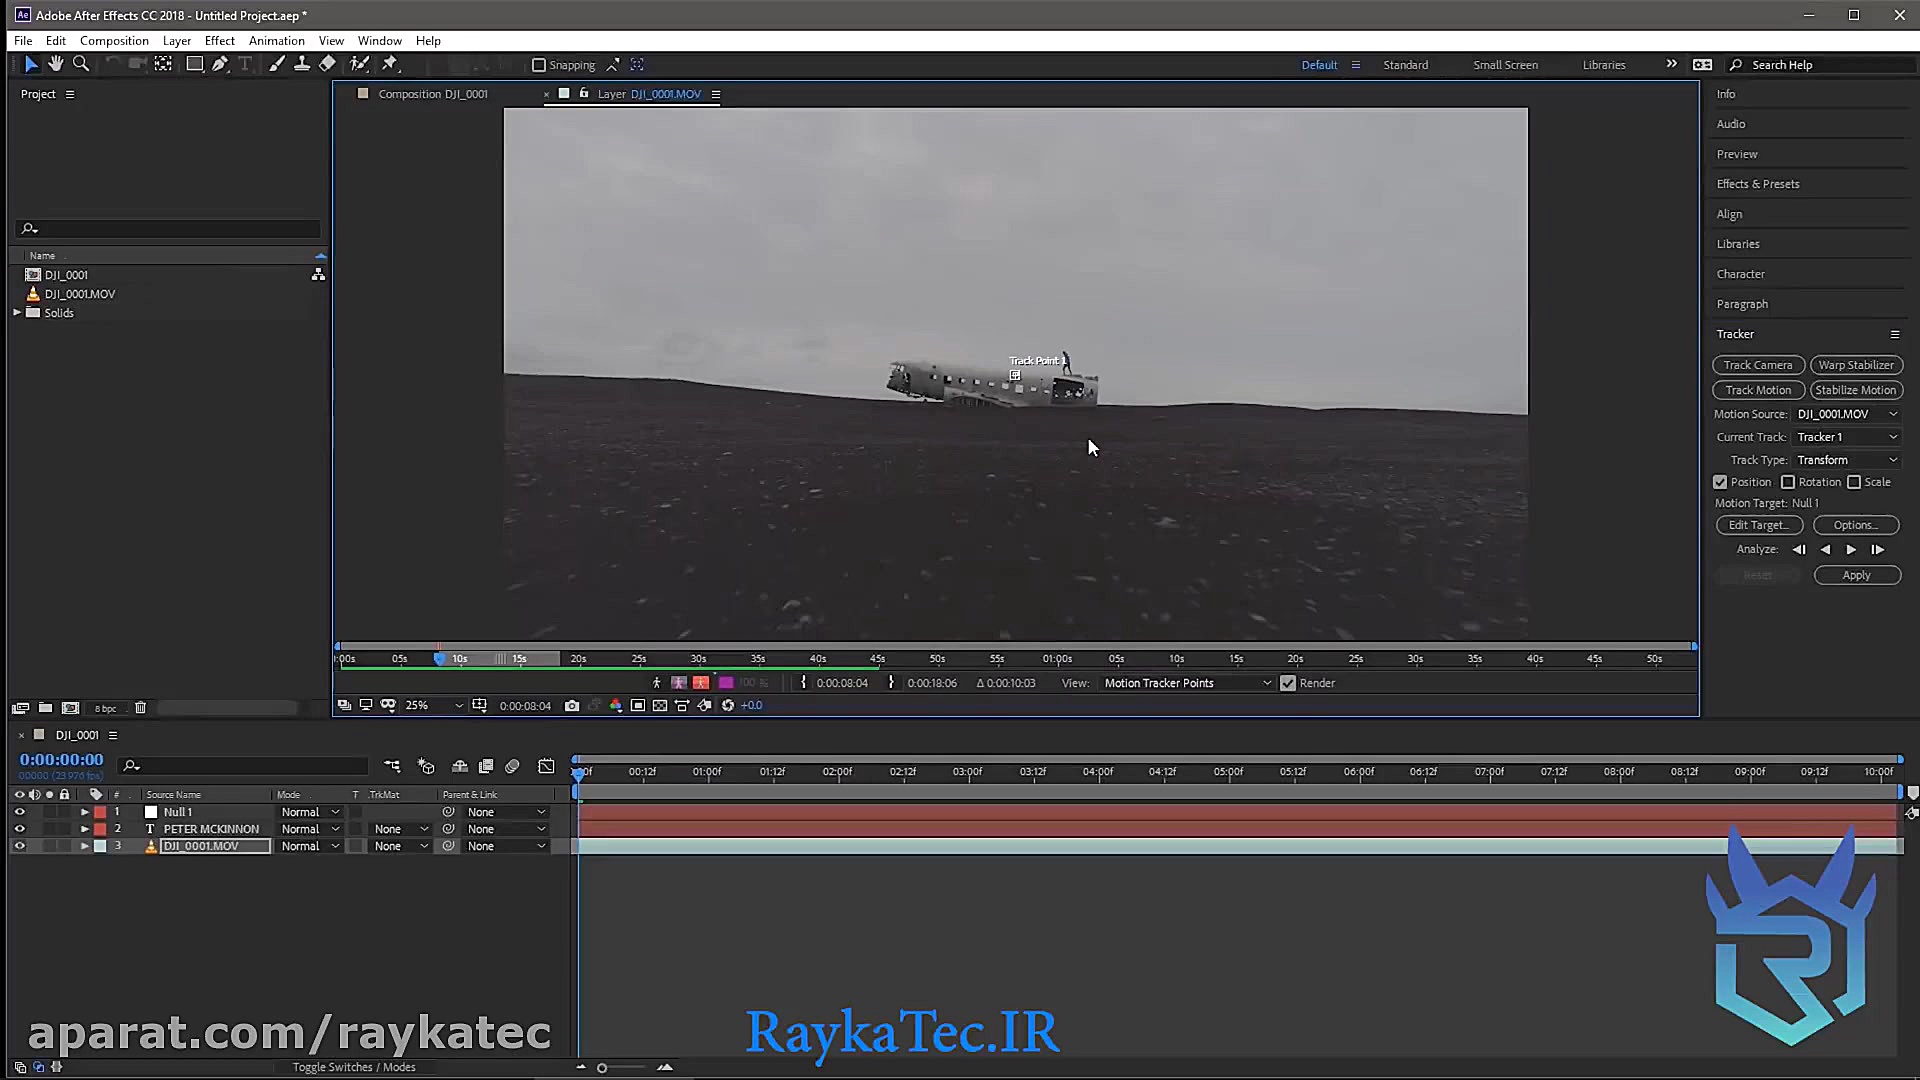Click the magenta background color swatch

(x=726, y=682)
